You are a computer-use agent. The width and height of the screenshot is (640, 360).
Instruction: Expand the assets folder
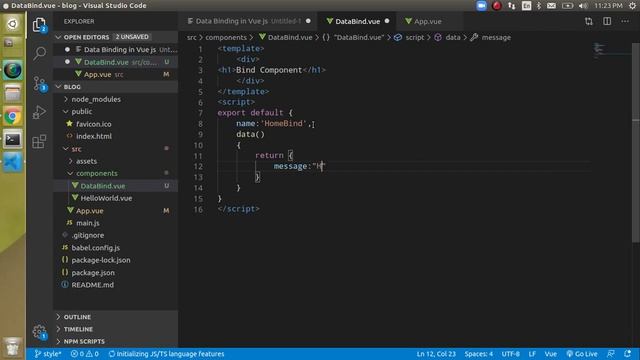coord(86,161)
